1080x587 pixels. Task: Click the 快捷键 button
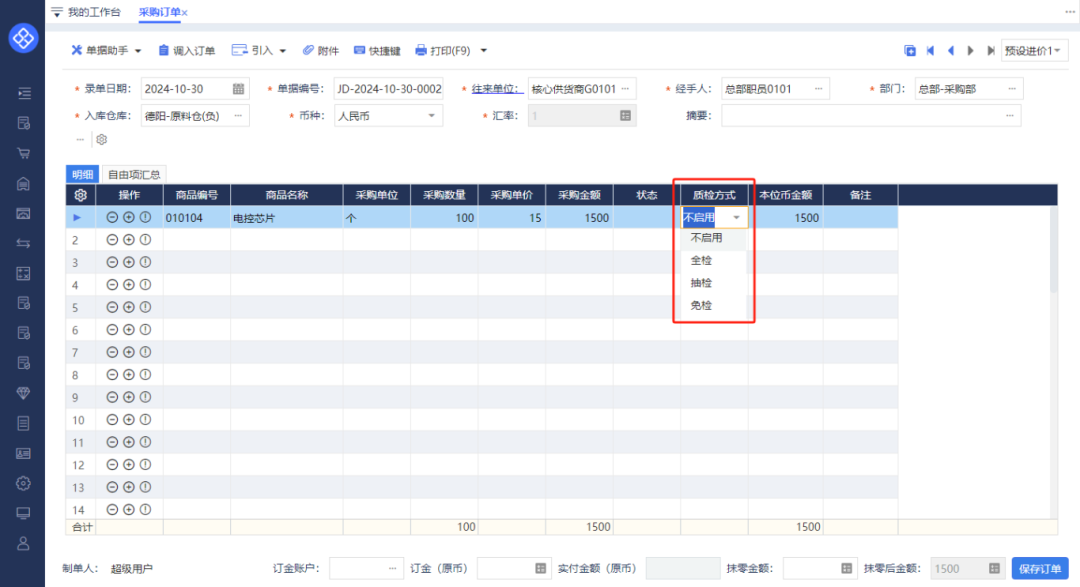coord(377,50)
